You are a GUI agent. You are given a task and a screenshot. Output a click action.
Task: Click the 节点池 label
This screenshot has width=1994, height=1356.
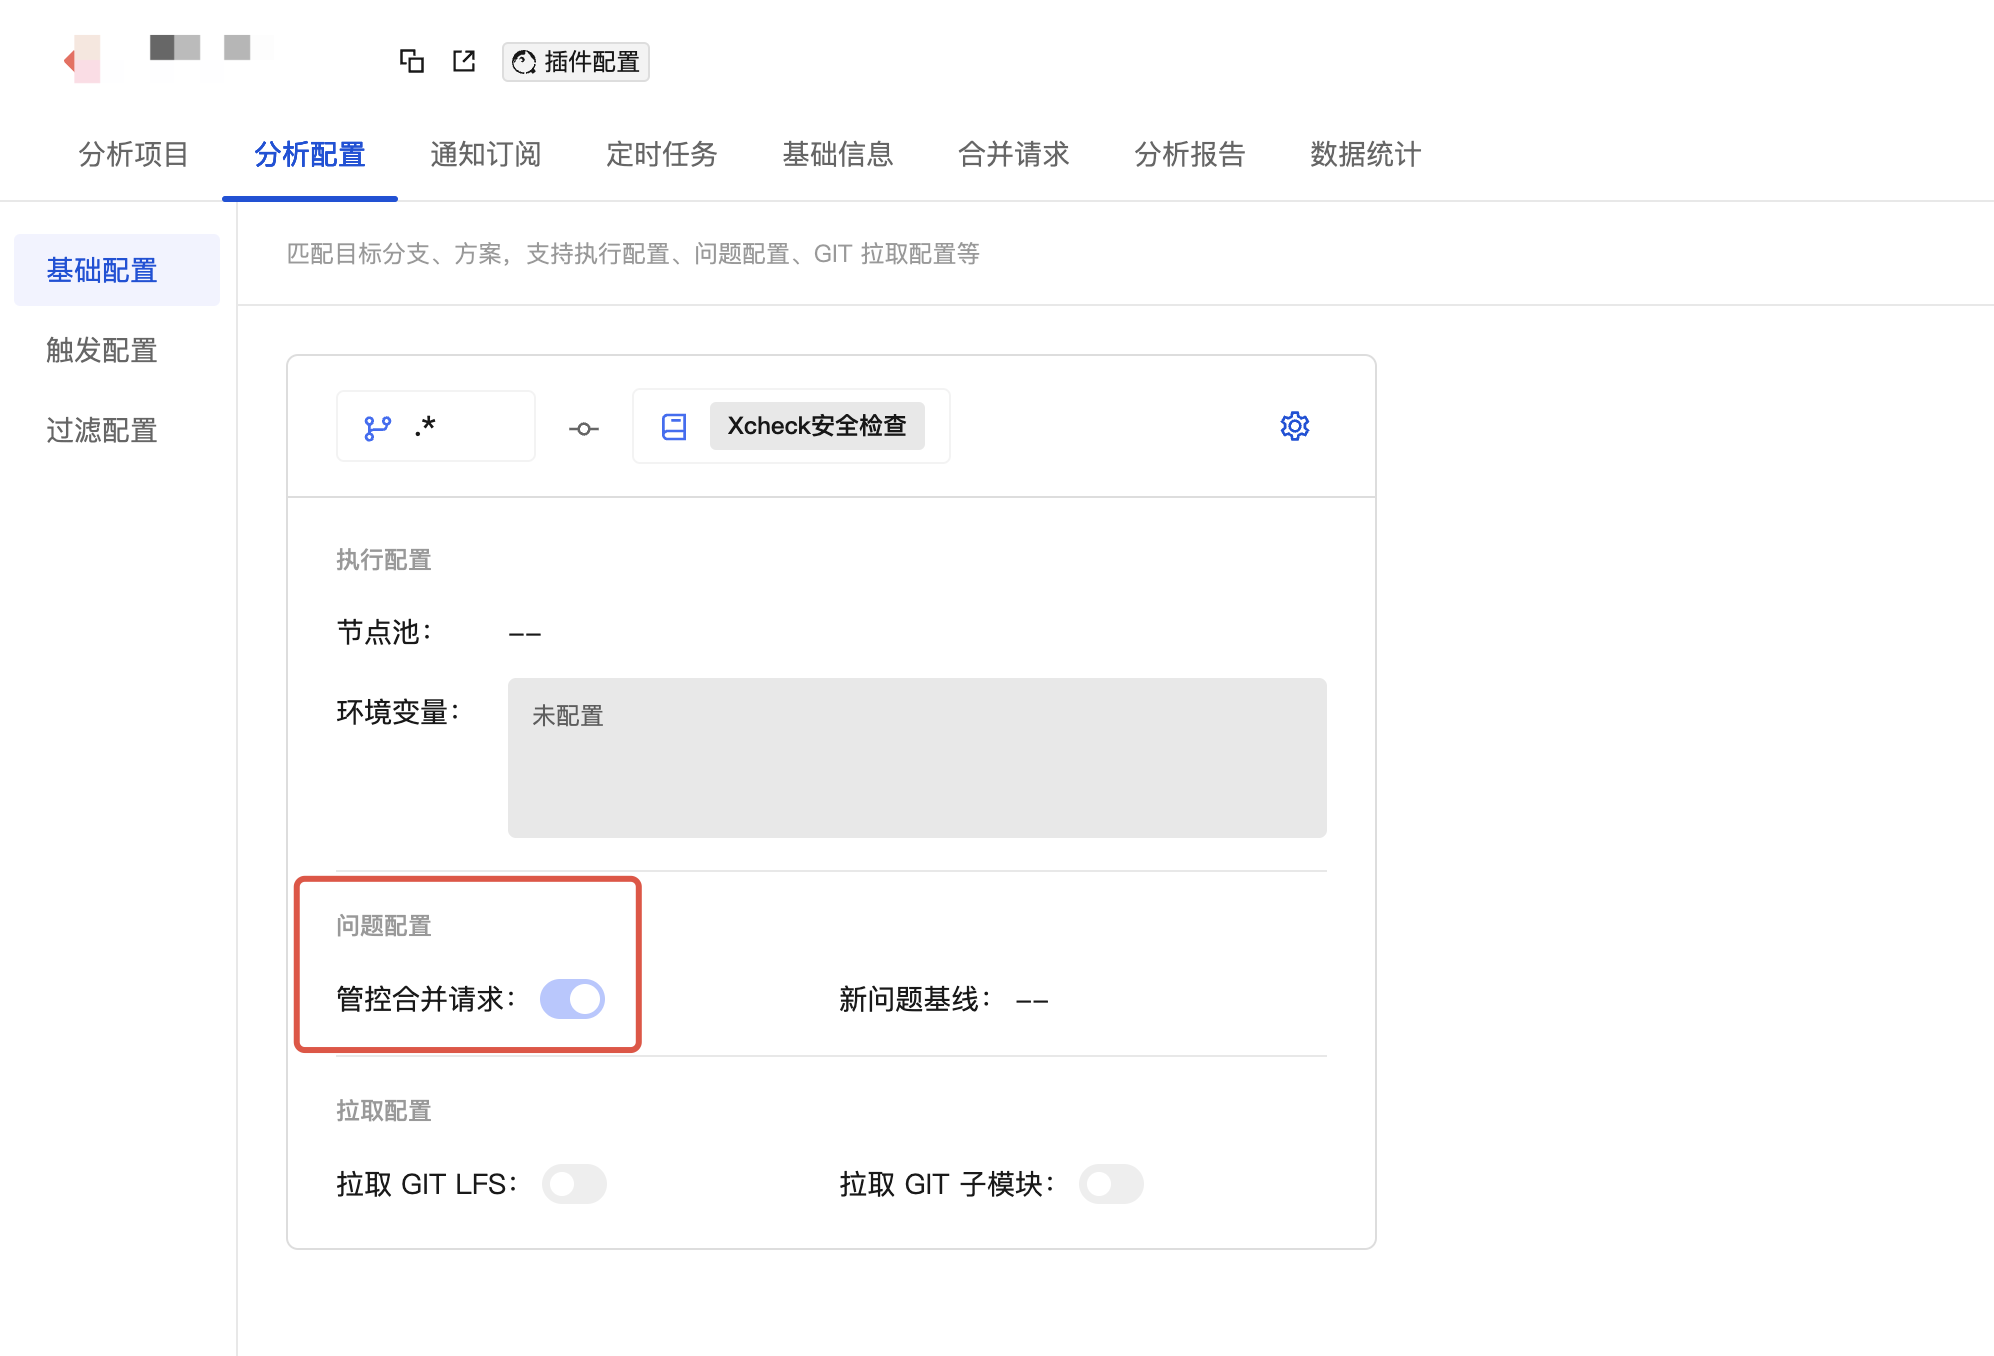pyautogui.click(x=385, y=632)
